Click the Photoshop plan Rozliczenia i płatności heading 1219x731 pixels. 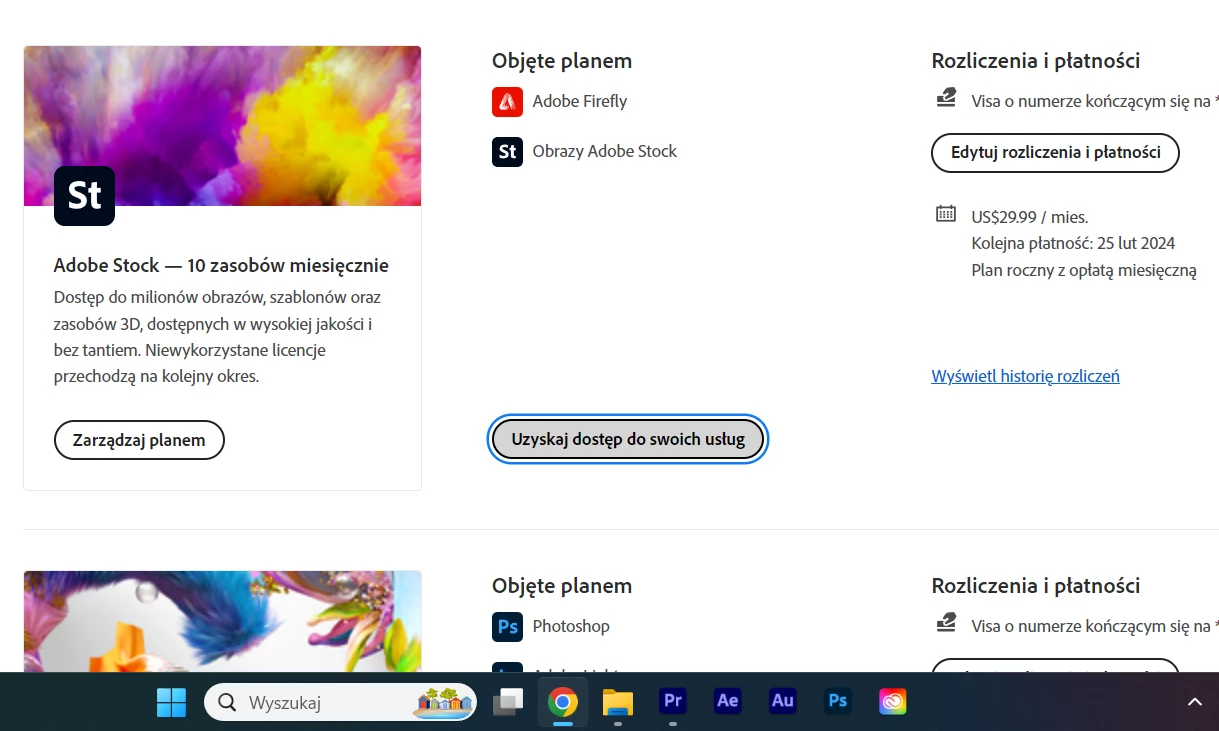tap(1036, 586)
